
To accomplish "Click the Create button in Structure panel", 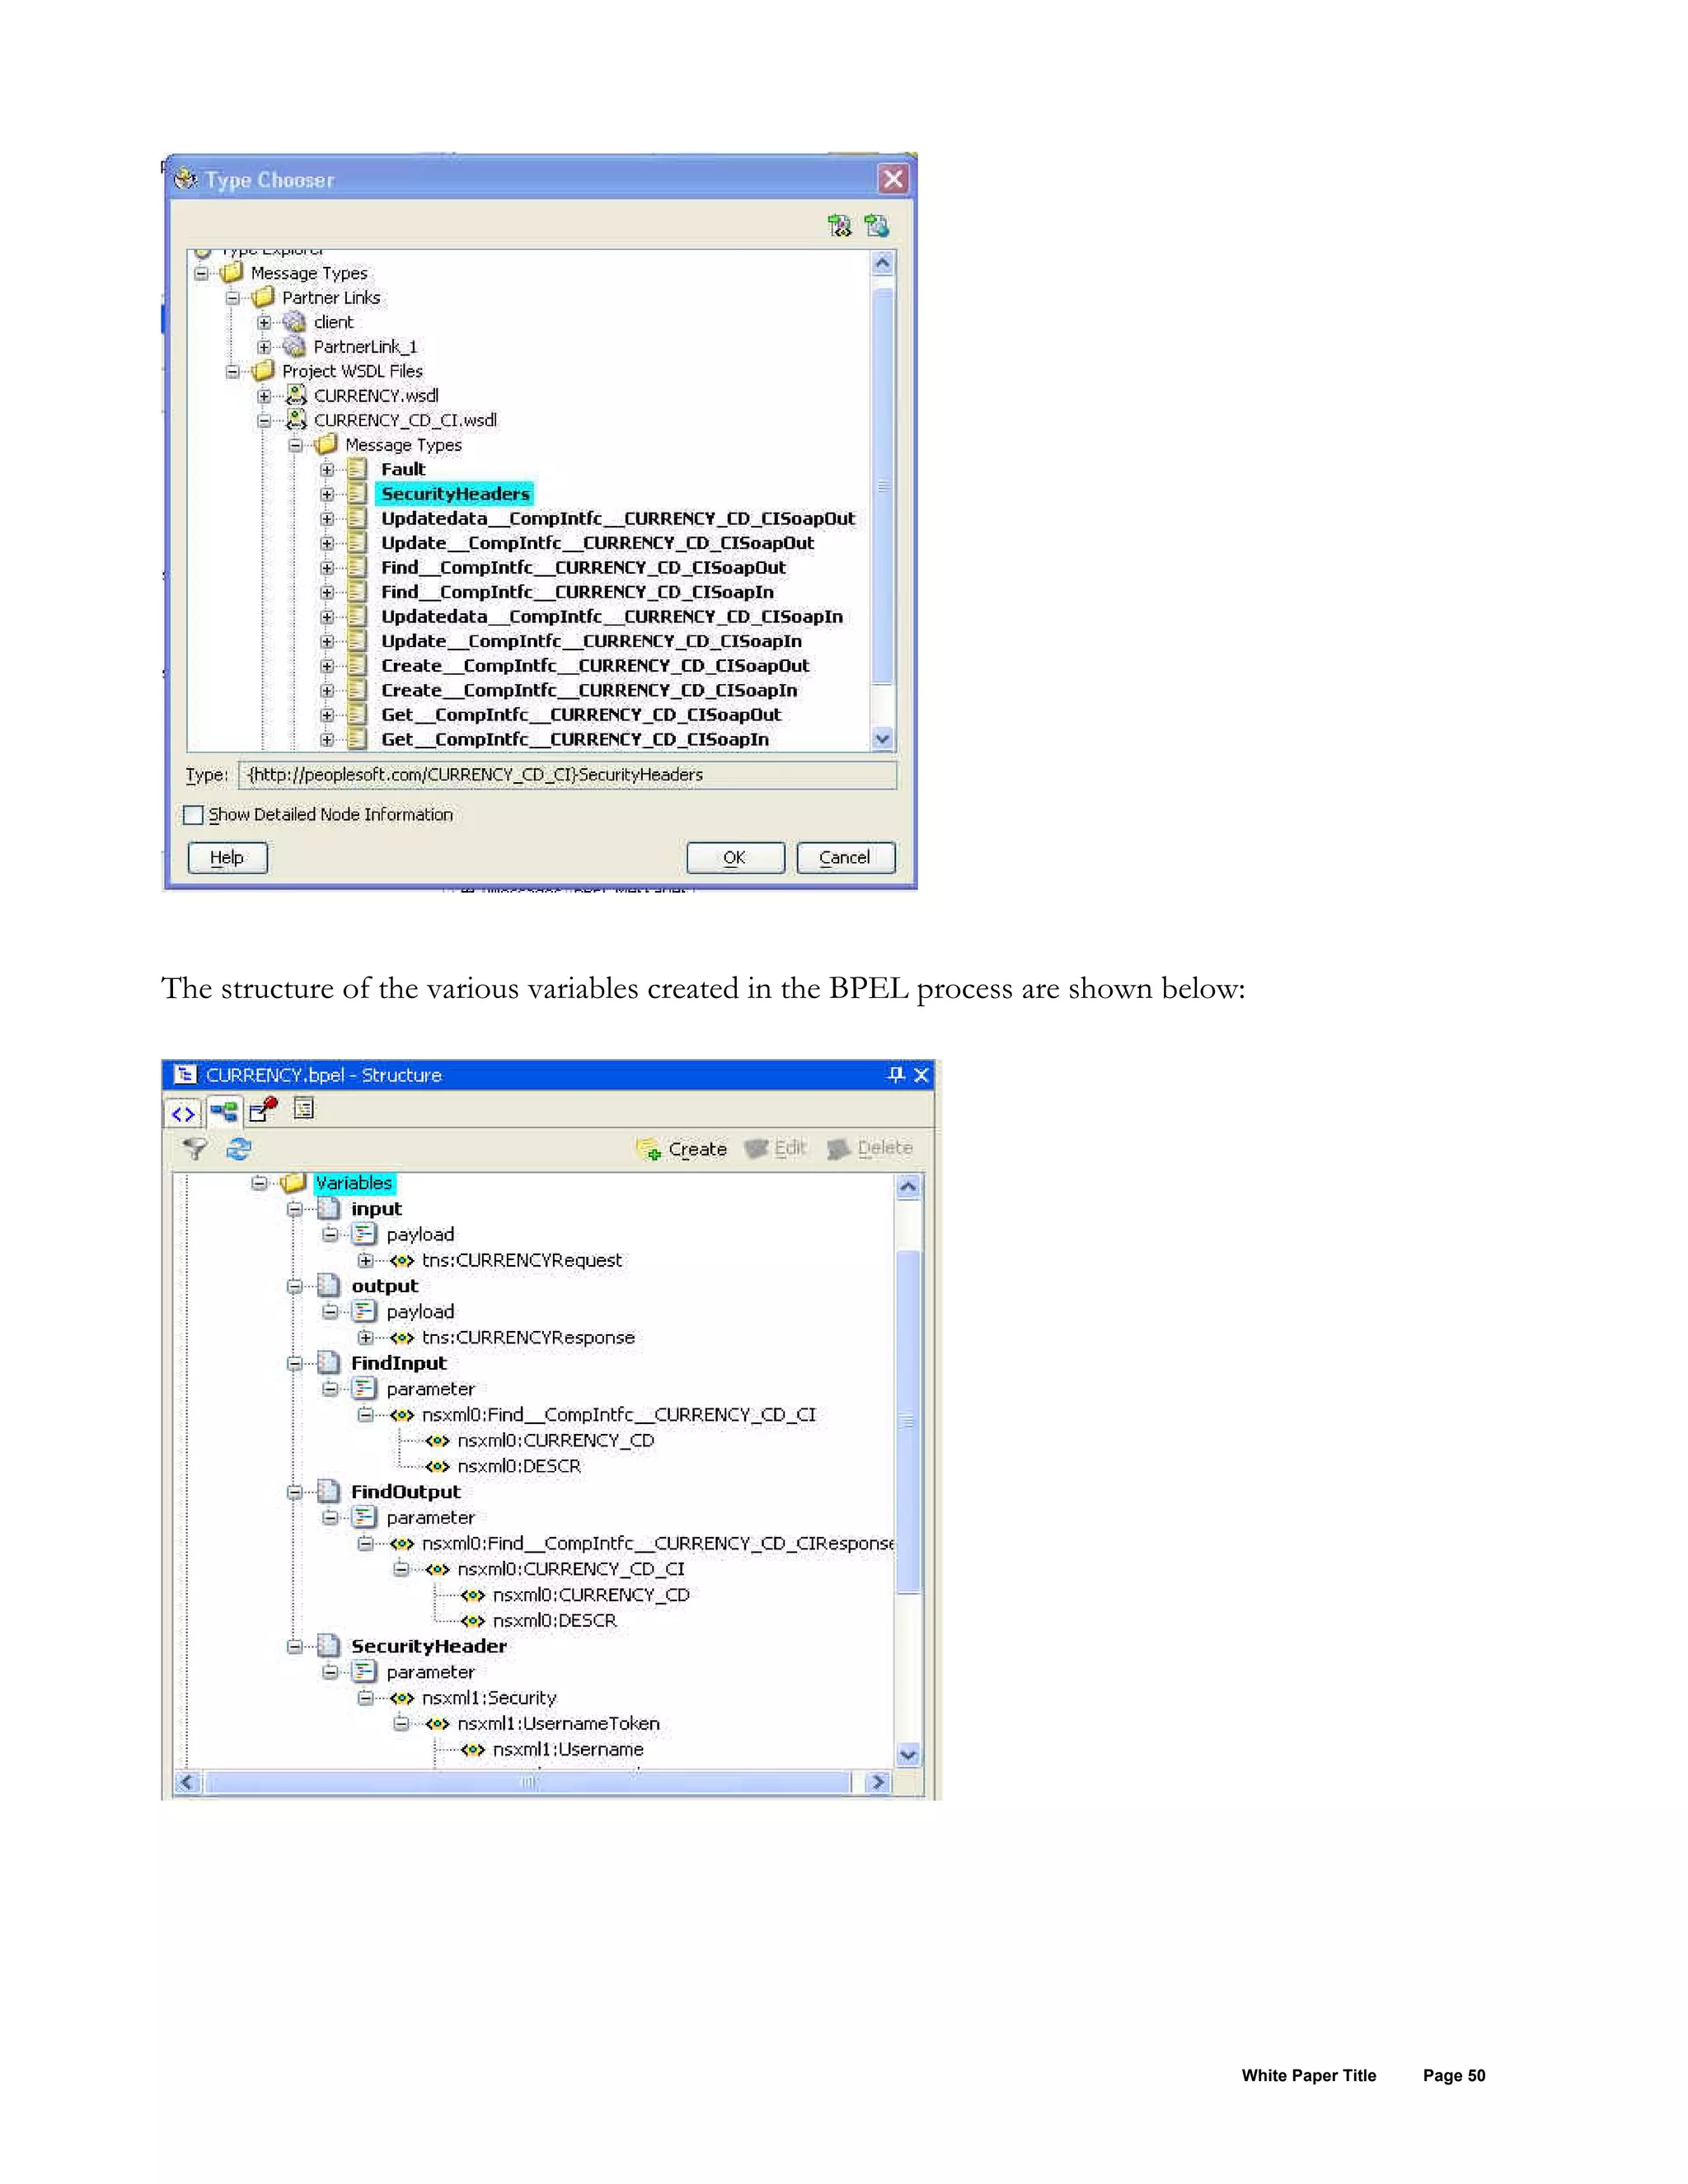I will click(x=681, y=1149).
